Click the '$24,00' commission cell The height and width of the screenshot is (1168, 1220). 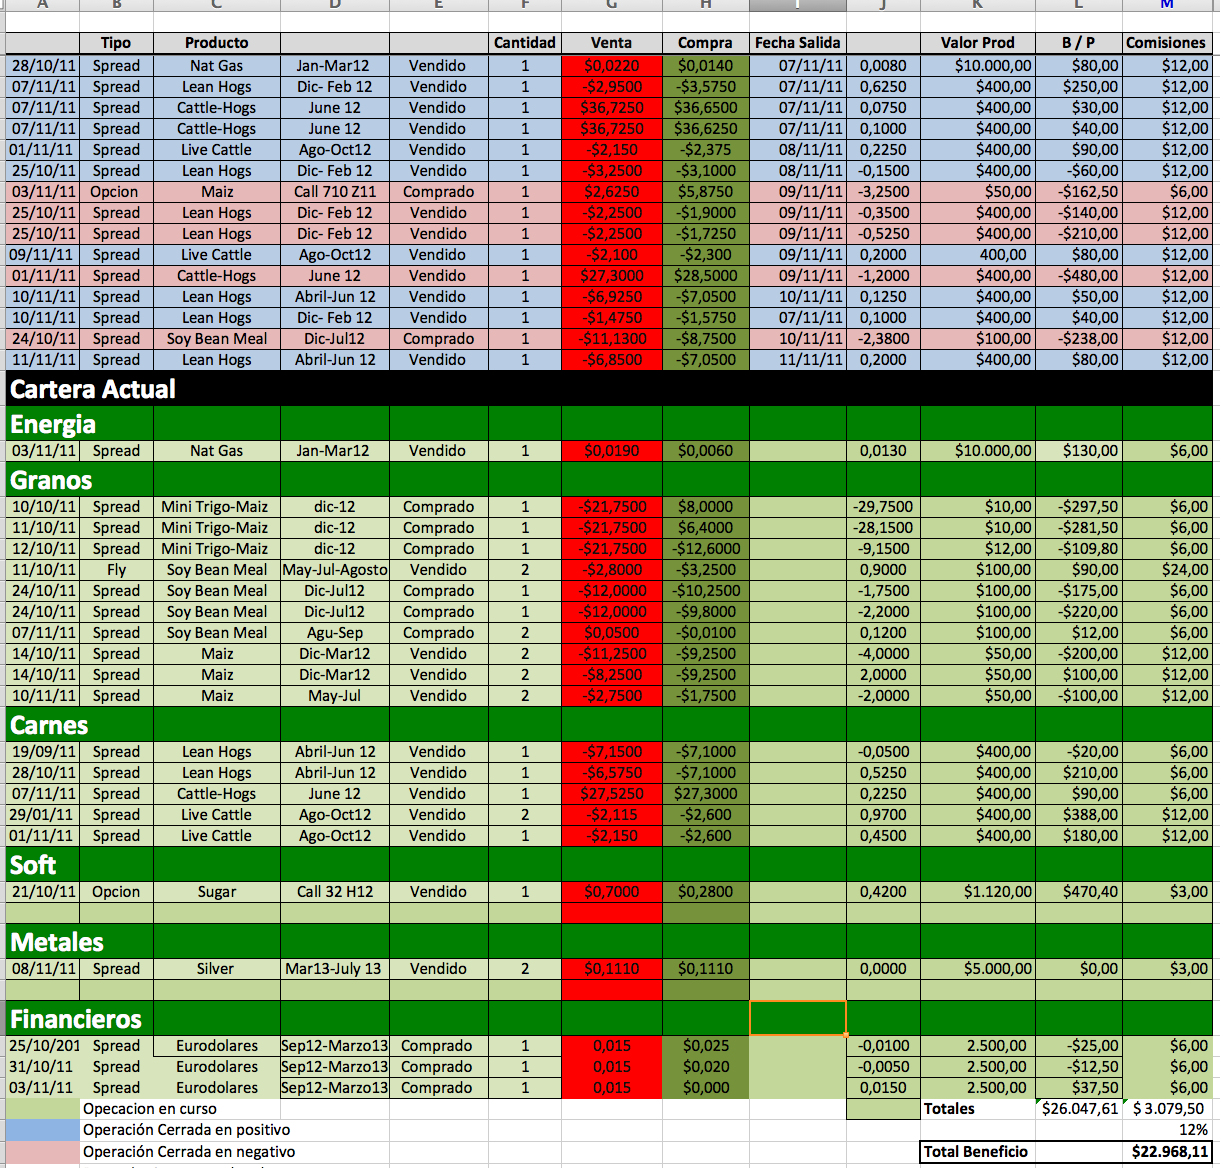[x=1167, y=570]
